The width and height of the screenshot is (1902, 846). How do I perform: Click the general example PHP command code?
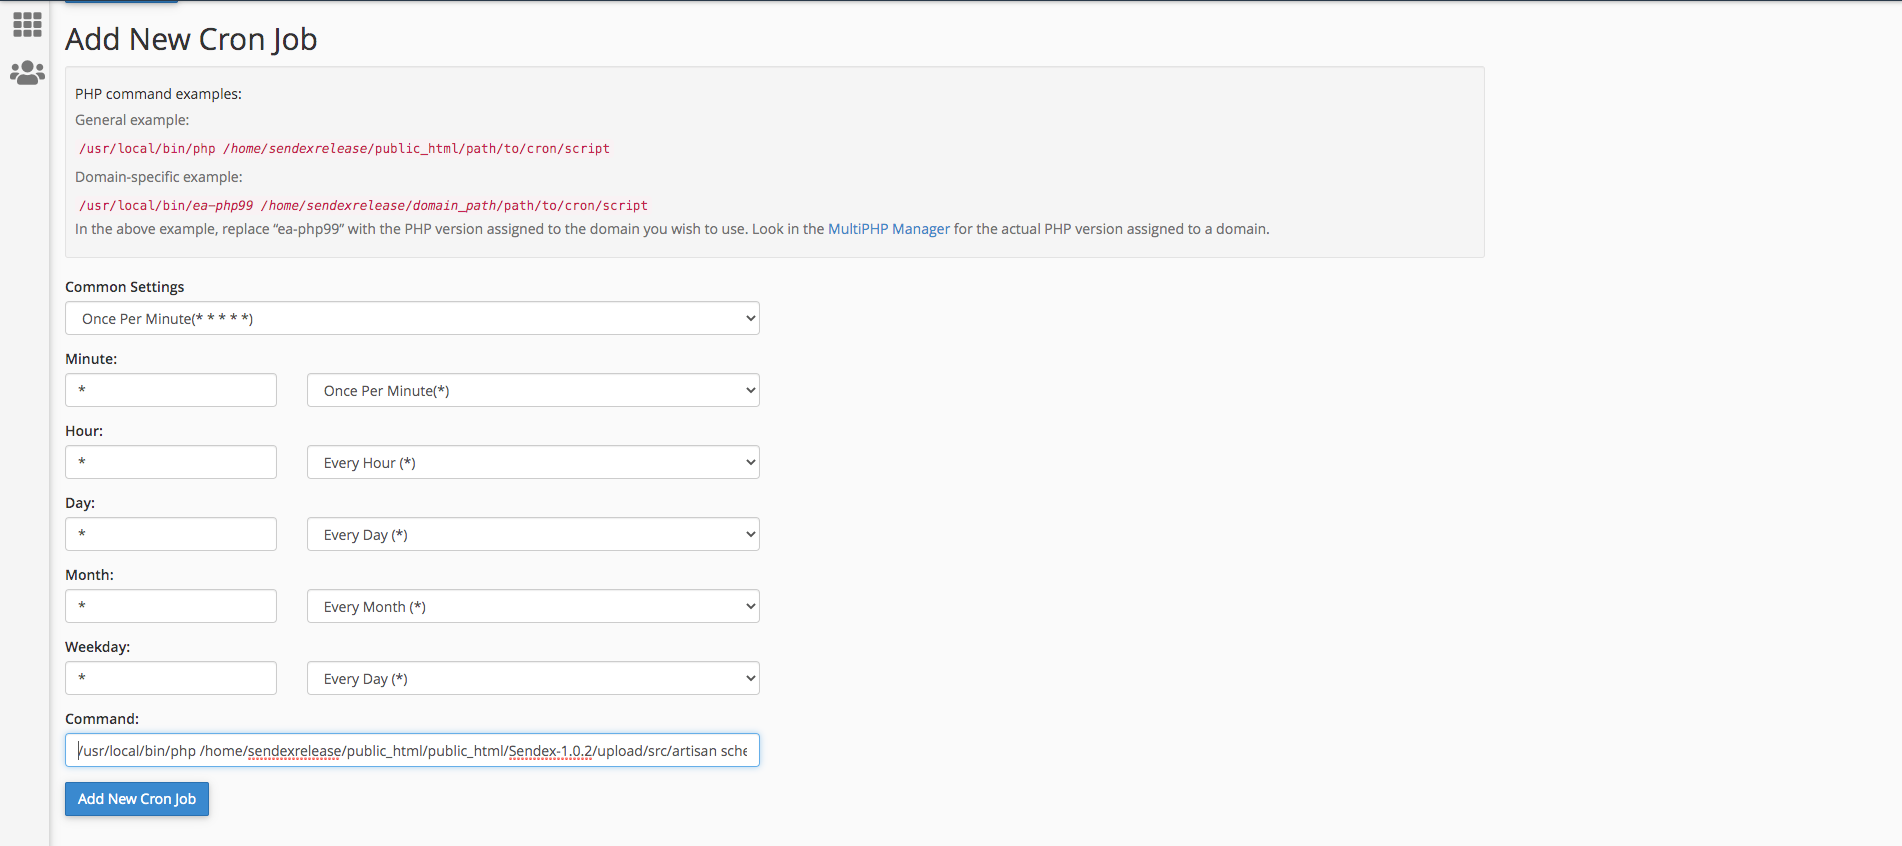(344, 149)
